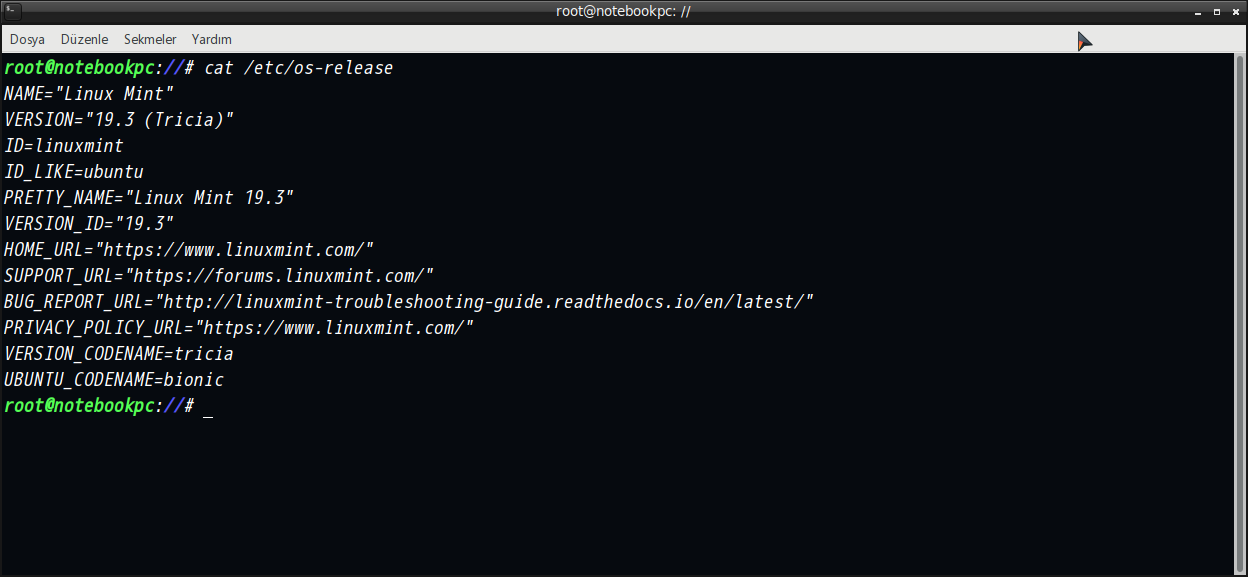Minimize the terminal window

tap(1197, 11)
